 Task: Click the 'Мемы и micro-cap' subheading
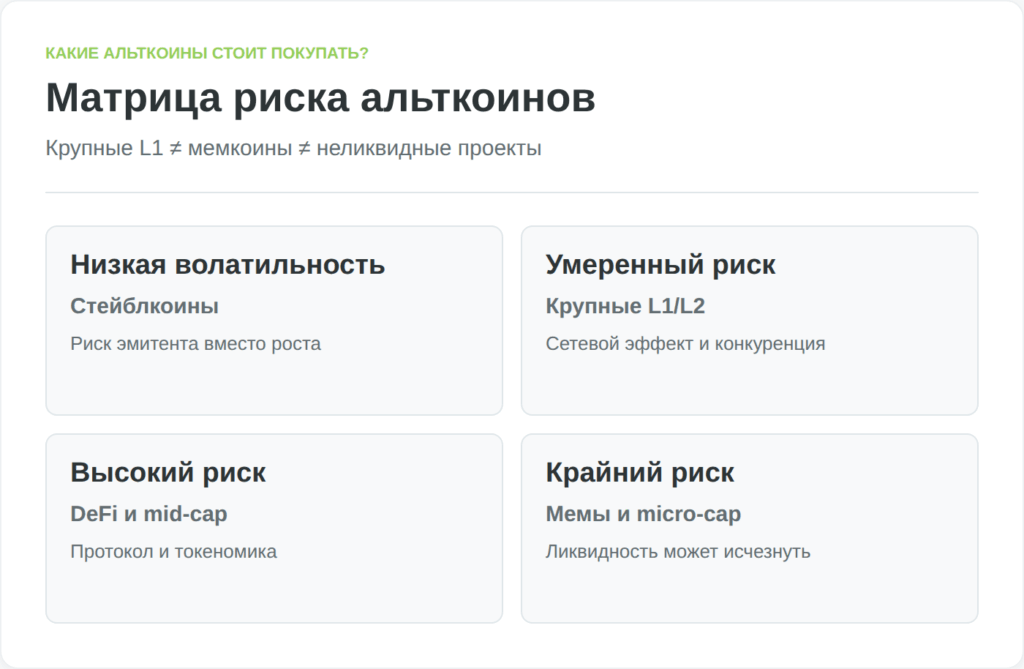643,514
